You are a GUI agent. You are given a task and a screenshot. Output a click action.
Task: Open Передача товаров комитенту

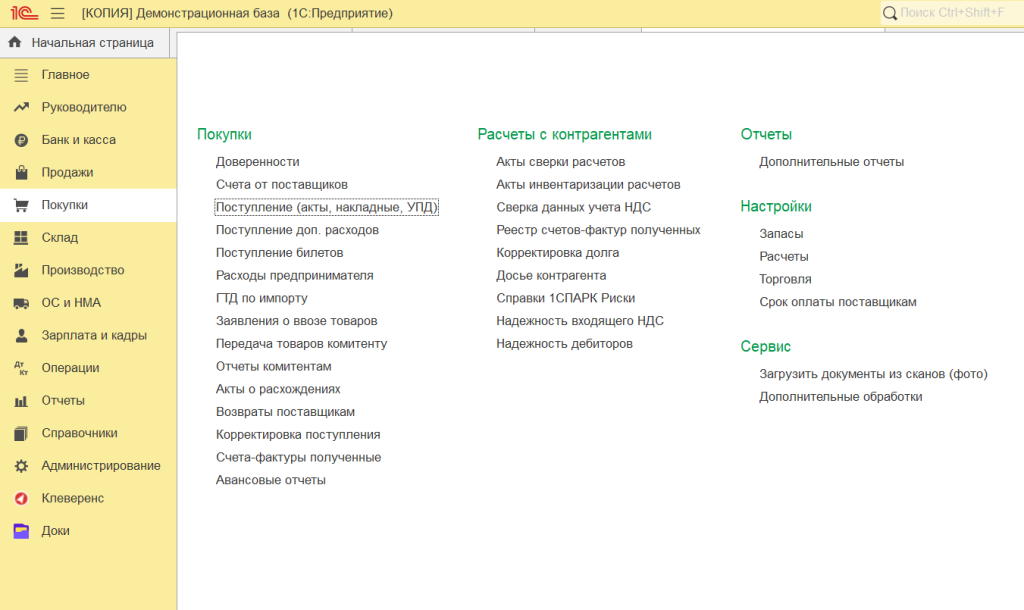click(x=301, y=344)
